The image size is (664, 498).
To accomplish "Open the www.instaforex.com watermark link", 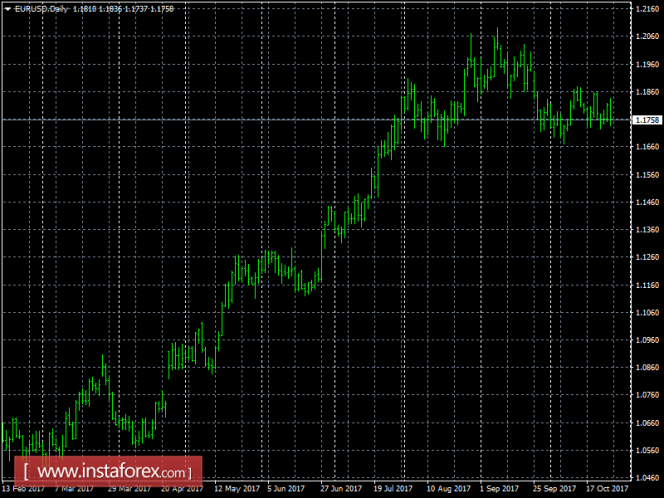I will pyautogui.click(x=112, y=471).
